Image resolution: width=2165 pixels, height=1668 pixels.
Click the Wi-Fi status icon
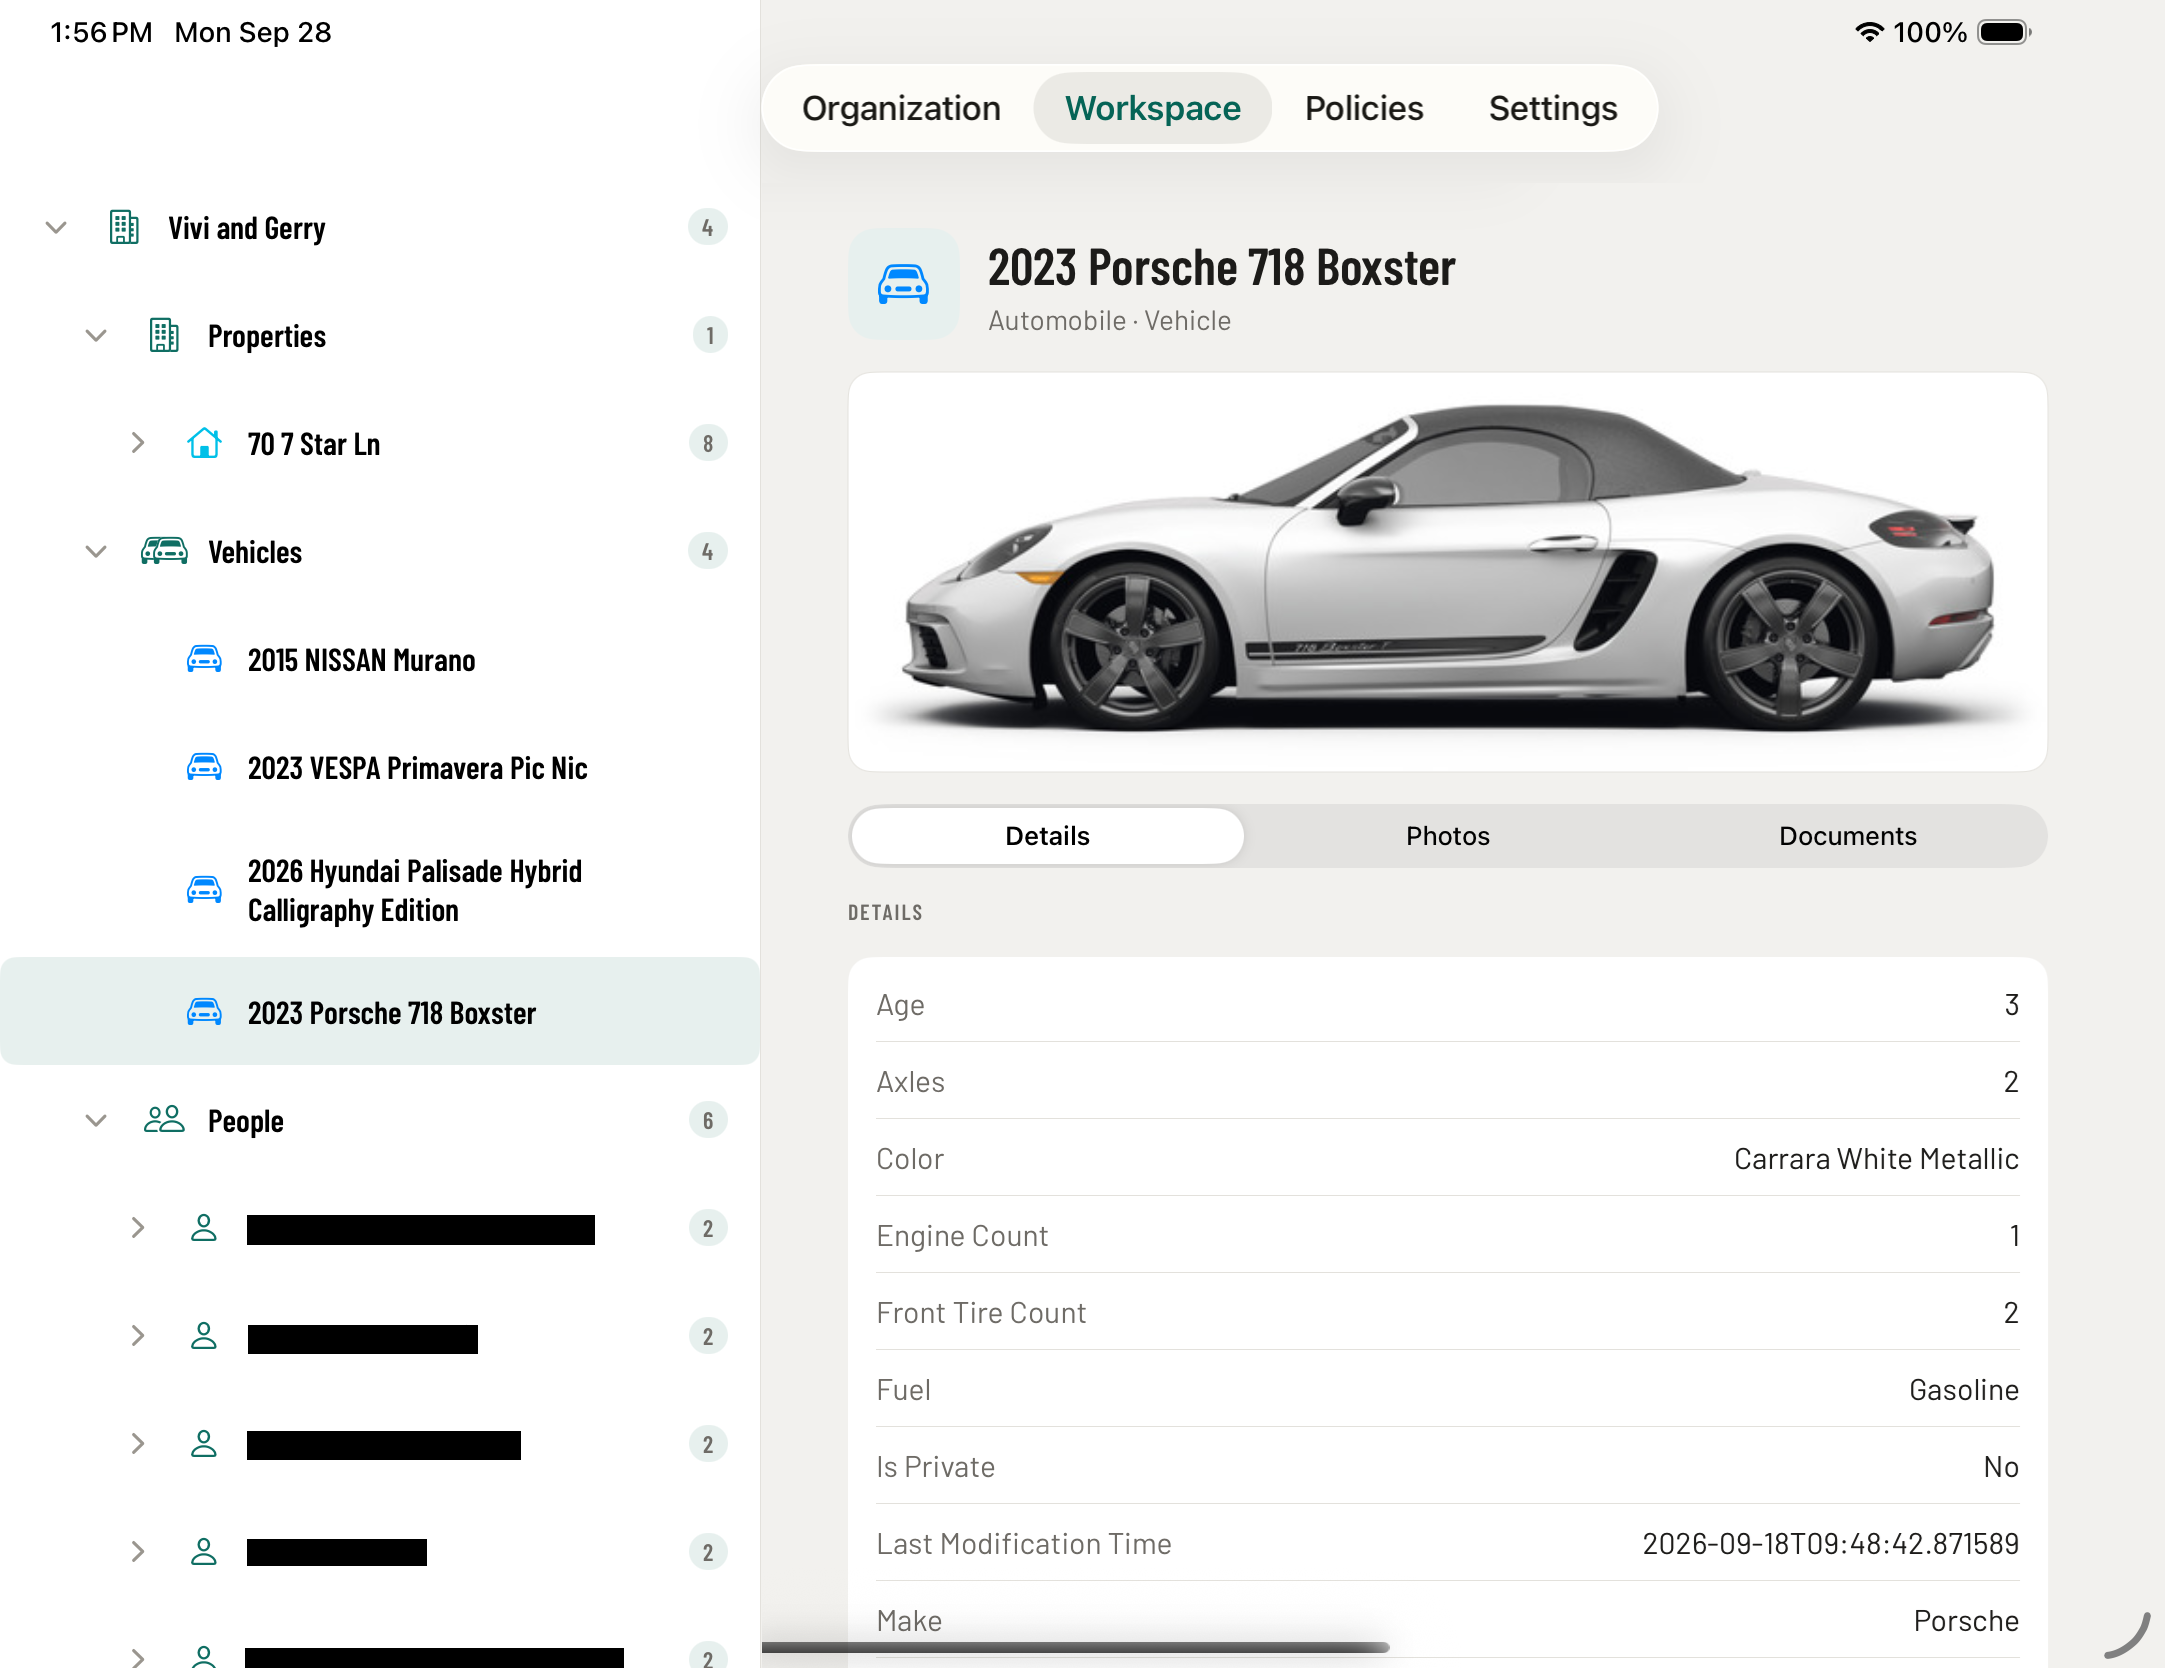(1868, 32)
